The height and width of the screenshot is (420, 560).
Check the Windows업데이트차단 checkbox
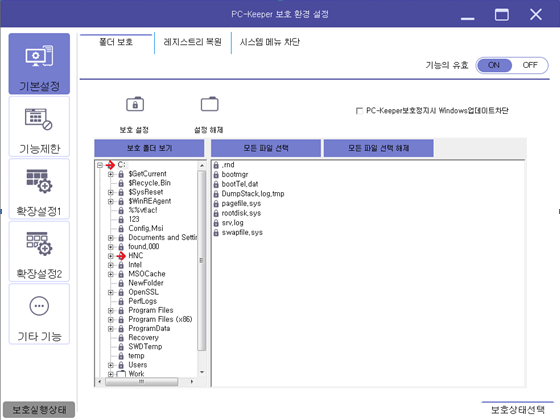coord(359,111)
